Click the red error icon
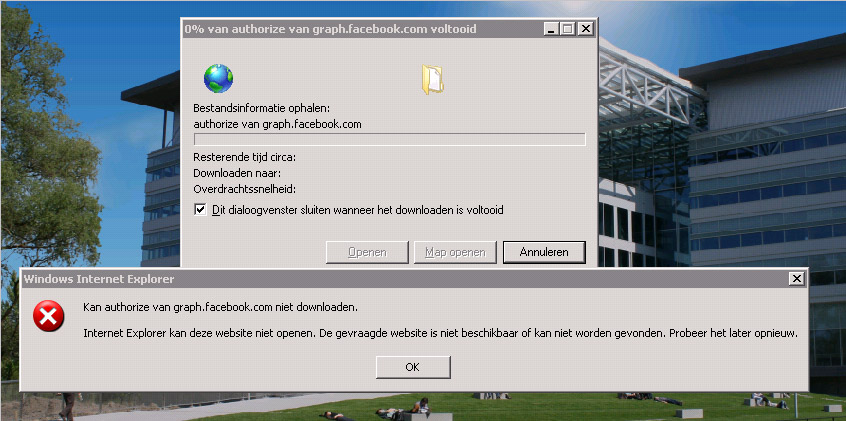Screen dimensions: 846x421 click(x=47, y=317)
